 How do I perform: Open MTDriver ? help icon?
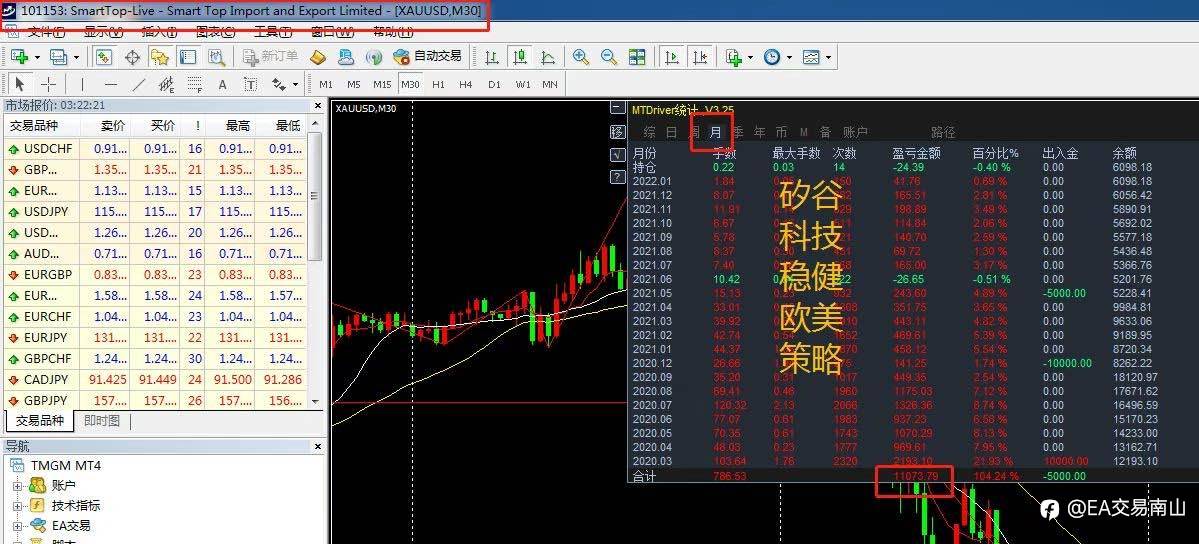pos(618,178)
